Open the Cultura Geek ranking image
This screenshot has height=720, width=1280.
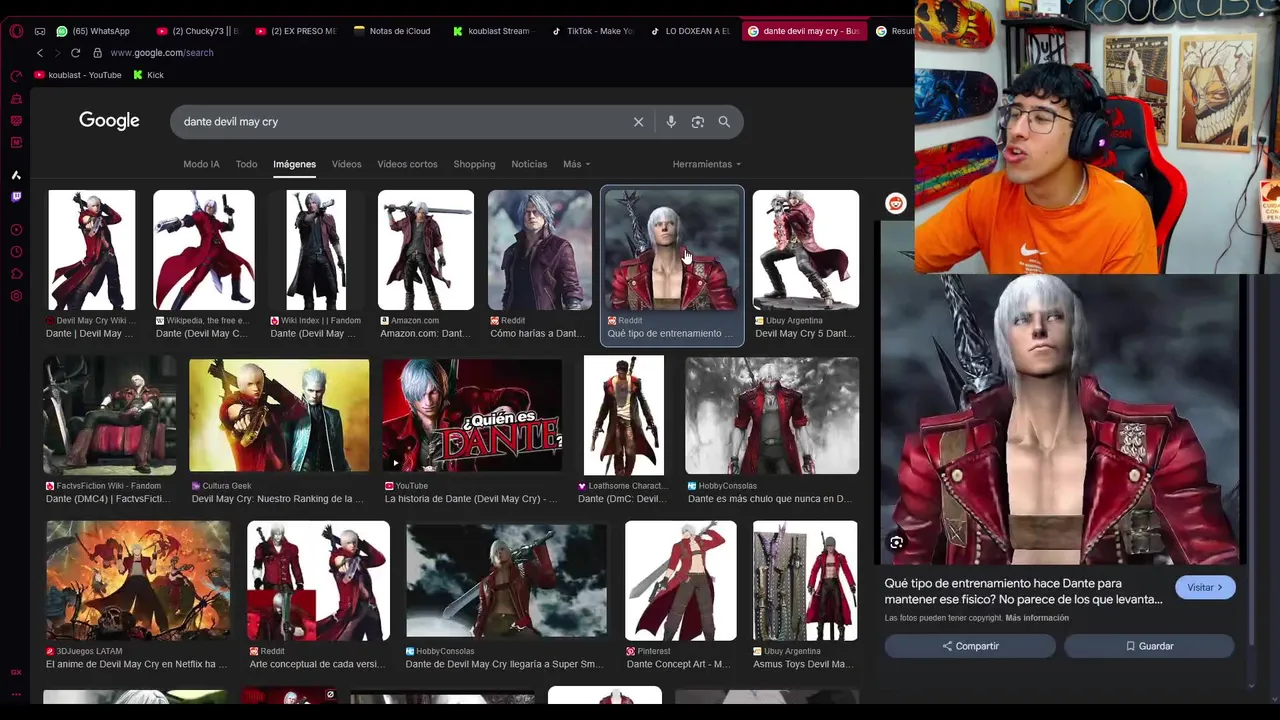279,416
